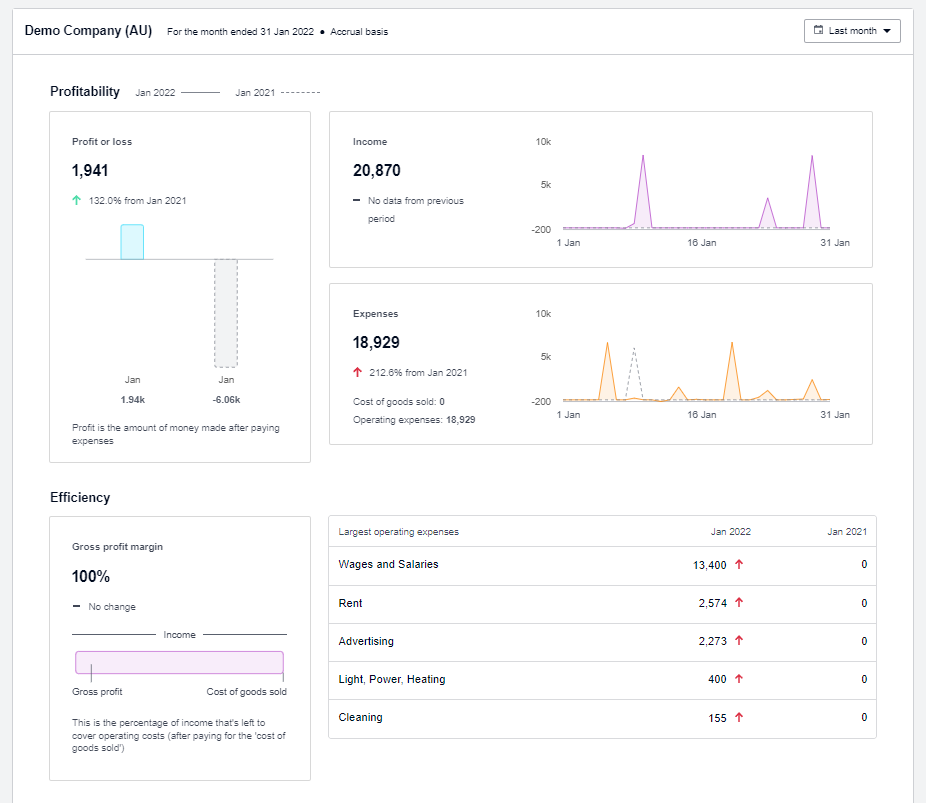Viewport: 926px width, 803px height.
Task: Click the Expenses total 18,929 heading value
Action: (x=376, y=342)
